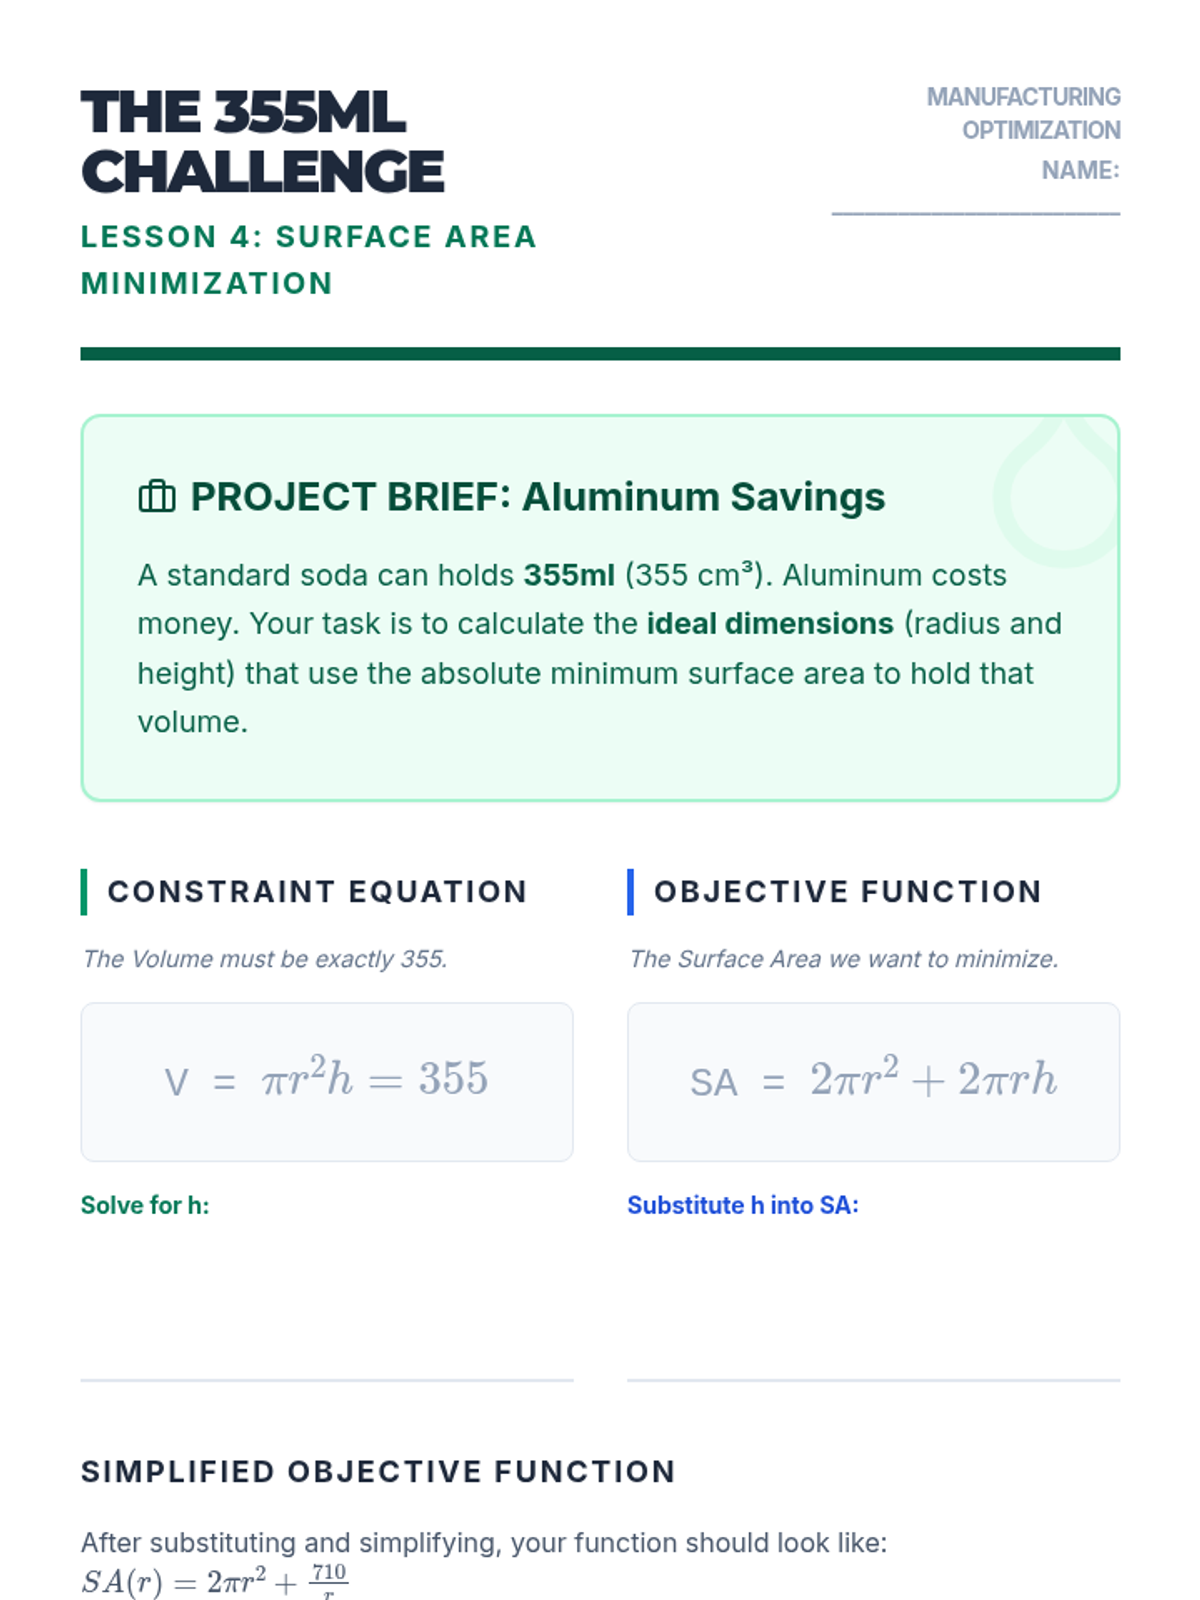The image size is (1200, 1600).
Task: Click the "The 355ML Challenge" title
Action: point(262,142)
